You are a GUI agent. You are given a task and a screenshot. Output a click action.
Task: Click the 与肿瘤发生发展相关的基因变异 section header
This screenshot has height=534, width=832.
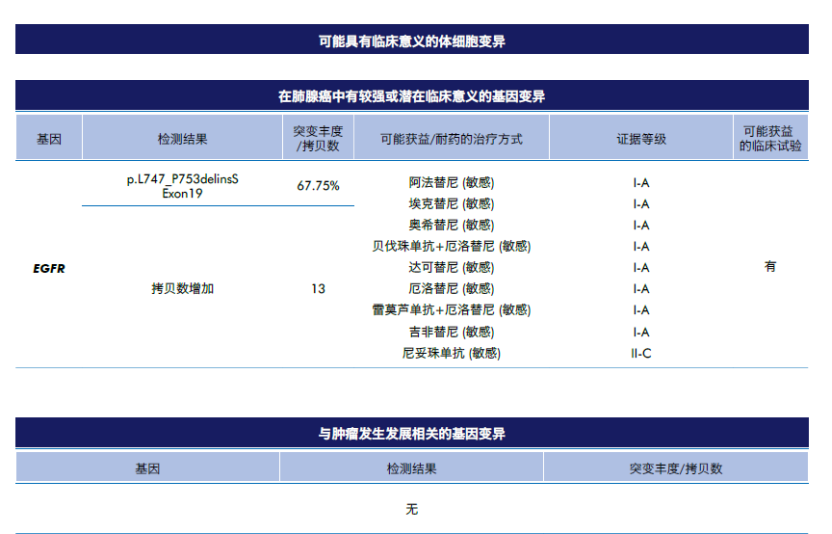coord(411,434)
